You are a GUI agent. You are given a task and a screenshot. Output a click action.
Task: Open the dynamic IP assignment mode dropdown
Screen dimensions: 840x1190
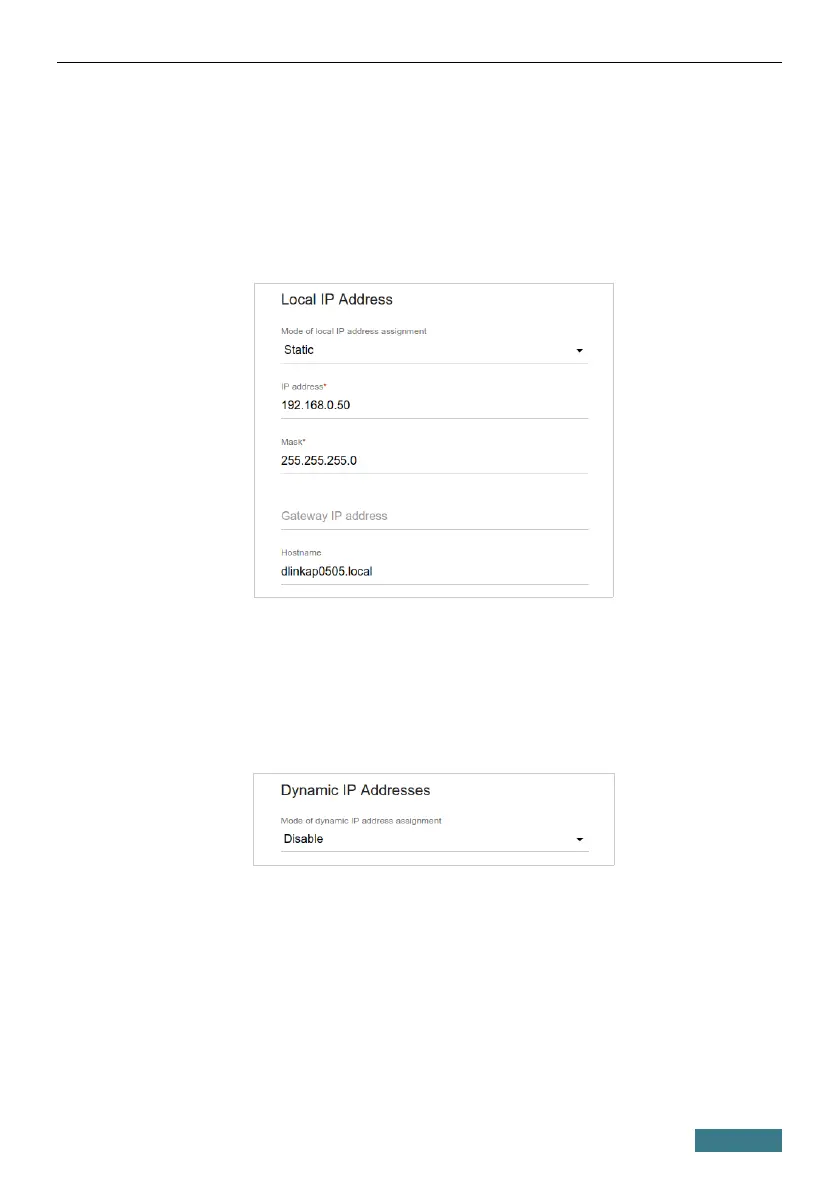pyautogui.click(x=433, y=839)
